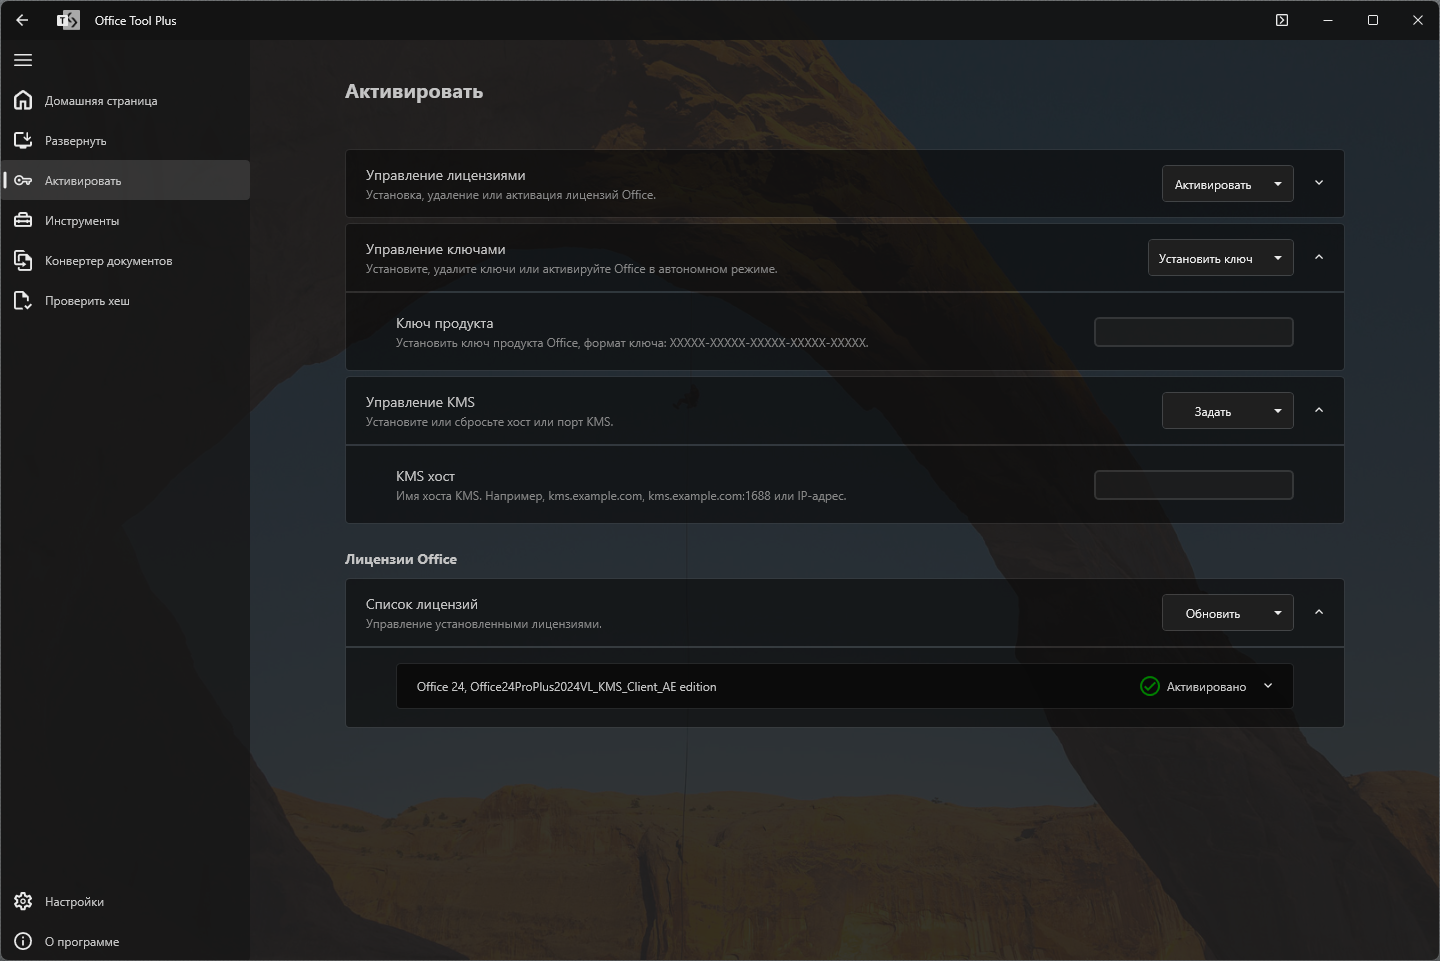1440x961 pixels.
Task: Select the Office 24 ProPlus2024VL license row
Action: pyautogui.click(x=845, y=686)
